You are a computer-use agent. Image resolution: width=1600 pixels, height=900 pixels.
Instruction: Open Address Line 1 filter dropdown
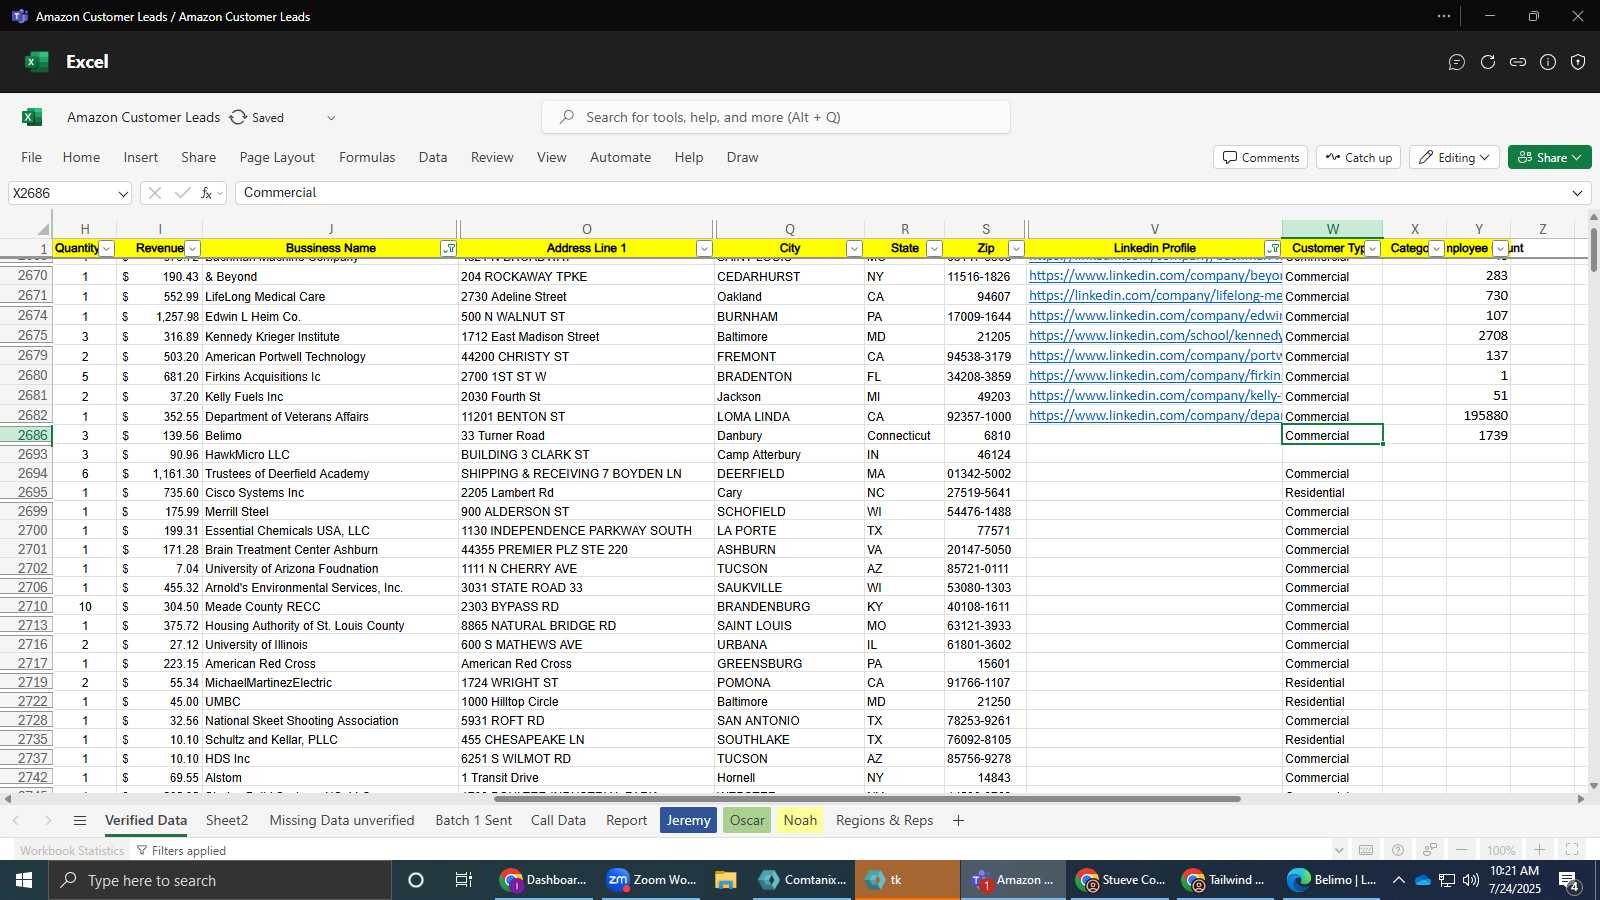[703, 248]
